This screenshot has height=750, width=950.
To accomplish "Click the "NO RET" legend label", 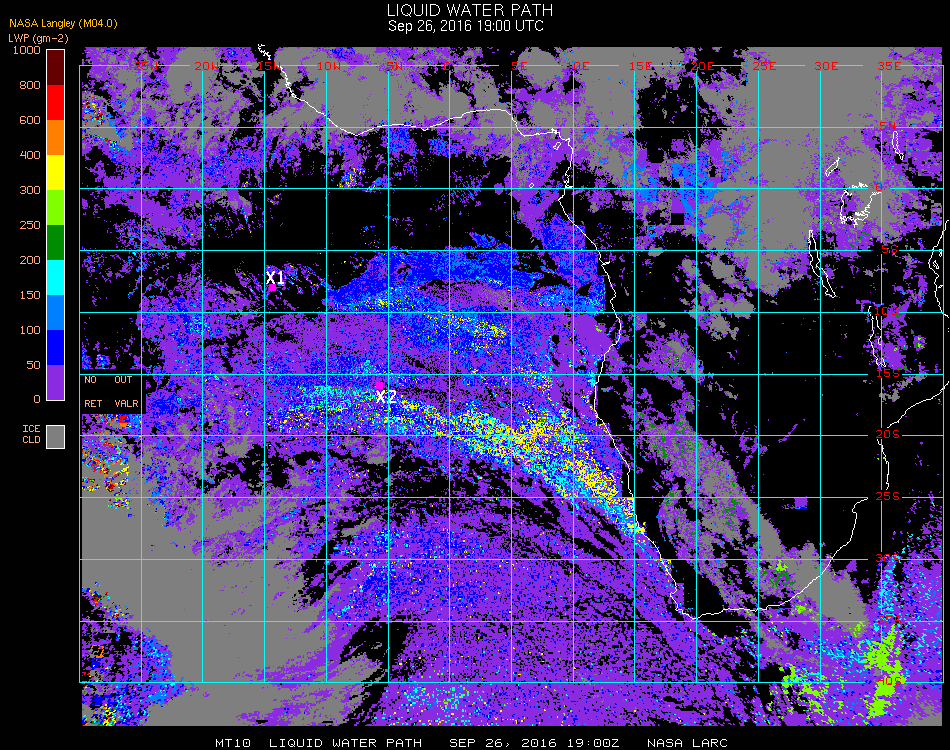I will pyautogui.click(x=93, y=391).
